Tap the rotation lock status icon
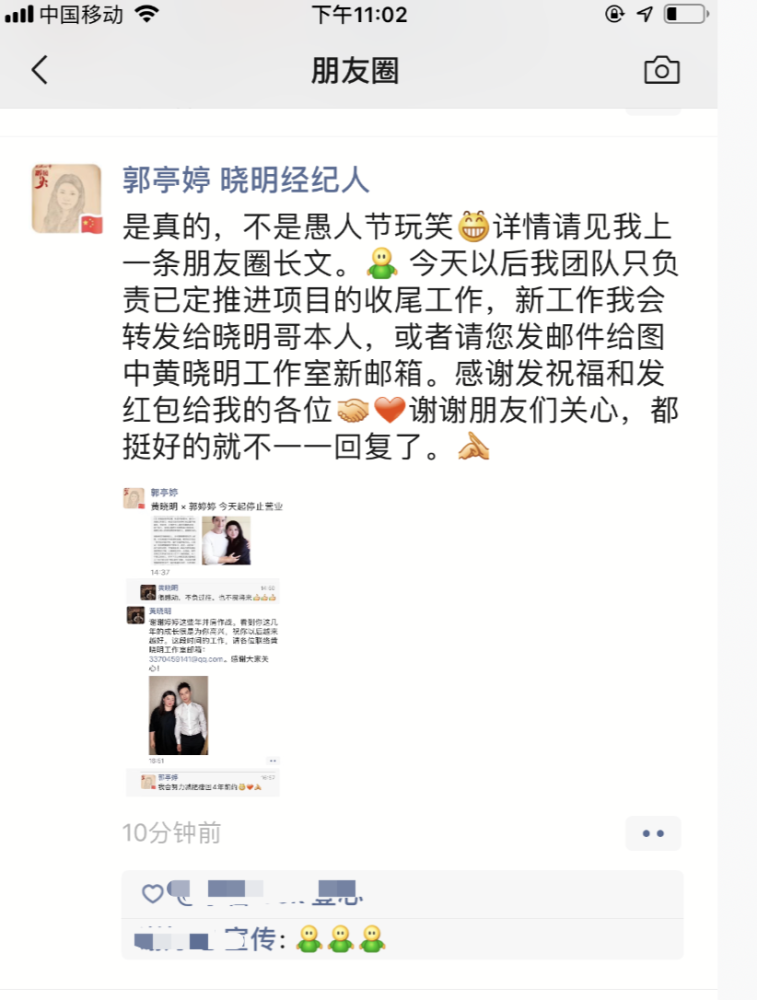The height and width of the screenshot is (1000, 757). point(614,14)
